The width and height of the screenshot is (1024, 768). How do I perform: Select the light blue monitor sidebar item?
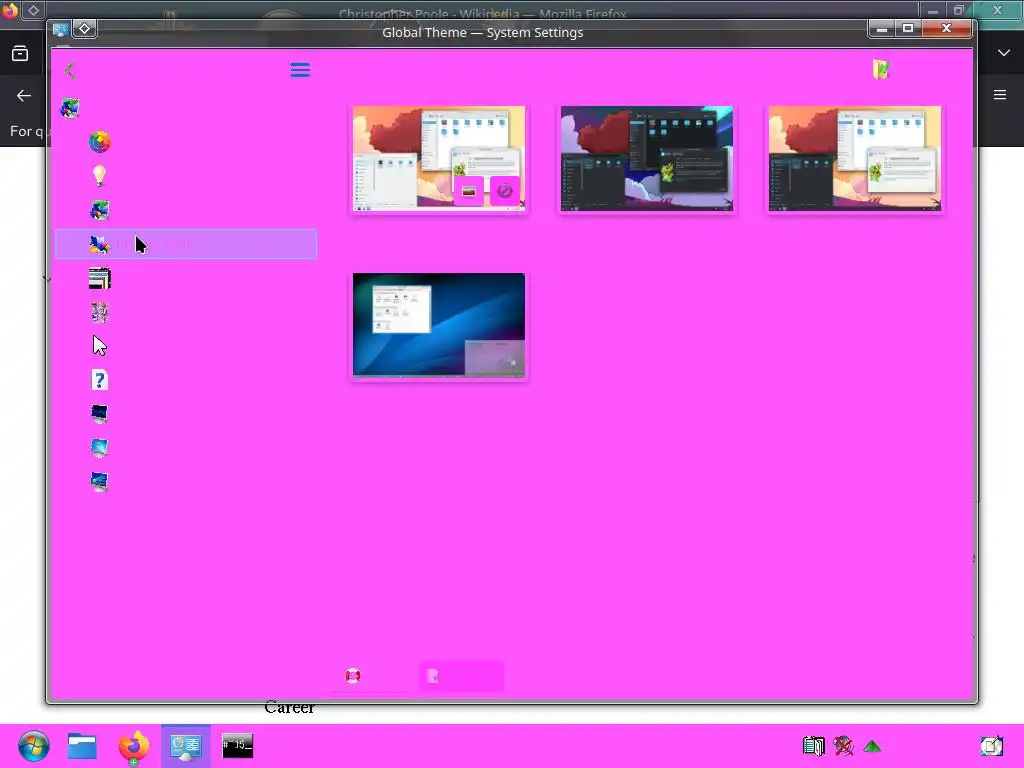click(x=99, y=448)
